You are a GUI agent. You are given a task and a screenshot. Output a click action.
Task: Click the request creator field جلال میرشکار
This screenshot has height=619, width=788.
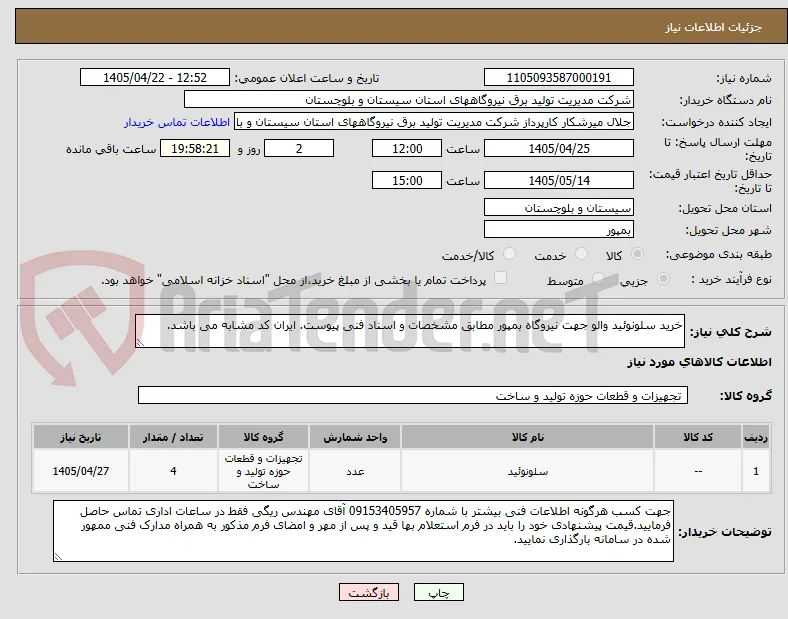coord(434,122)
